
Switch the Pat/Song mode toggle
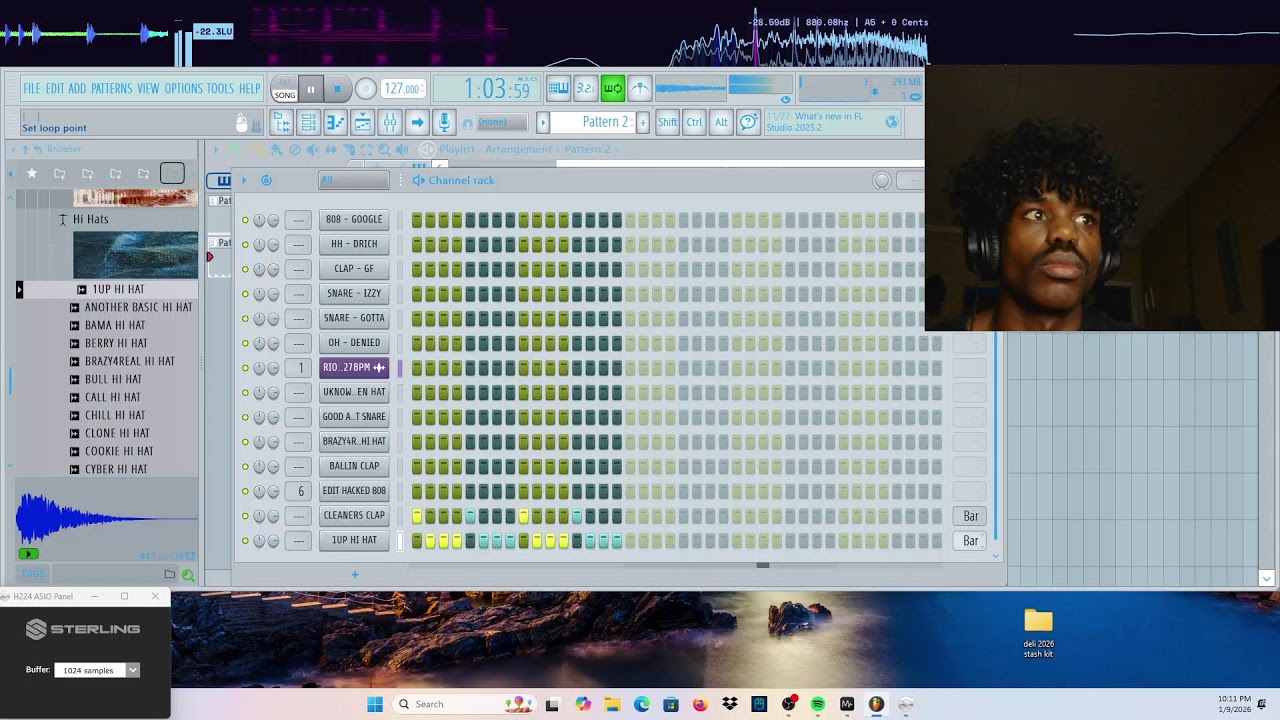[285, 89]
